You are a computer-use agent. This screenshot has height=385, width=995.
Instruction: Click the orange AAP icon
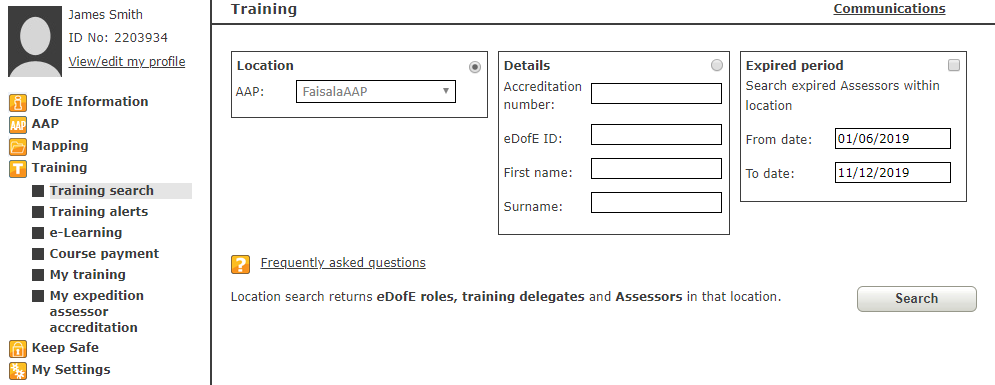pyautogui.click(x=18, y=125)
